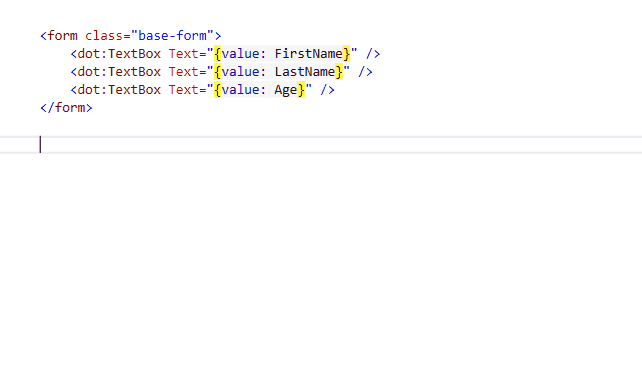
Task: Click highlighted closing brace after FirstName
Action: pyautogui.click(x=346, y=54)
